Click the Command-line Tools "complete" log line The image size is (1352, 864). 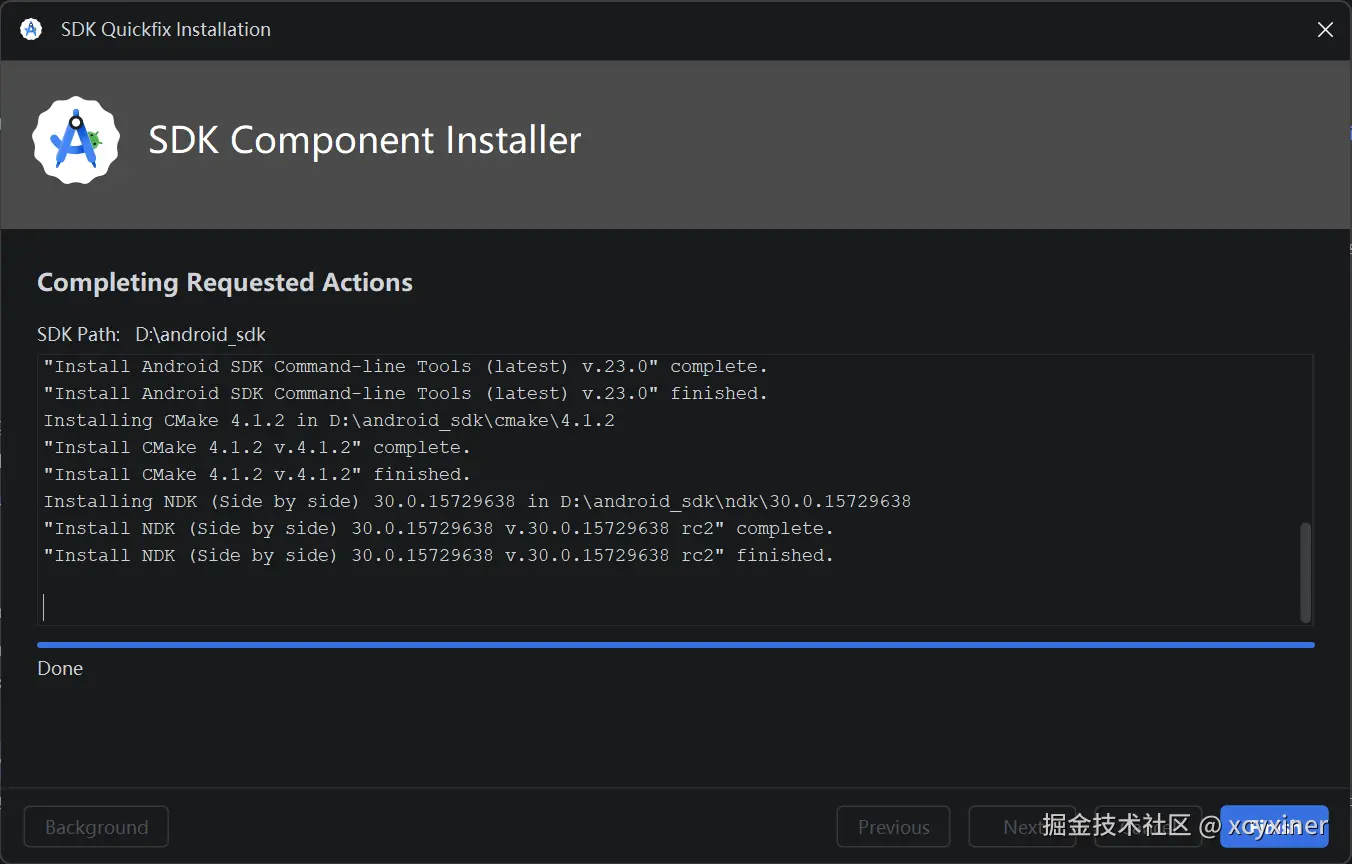(406, 367)
